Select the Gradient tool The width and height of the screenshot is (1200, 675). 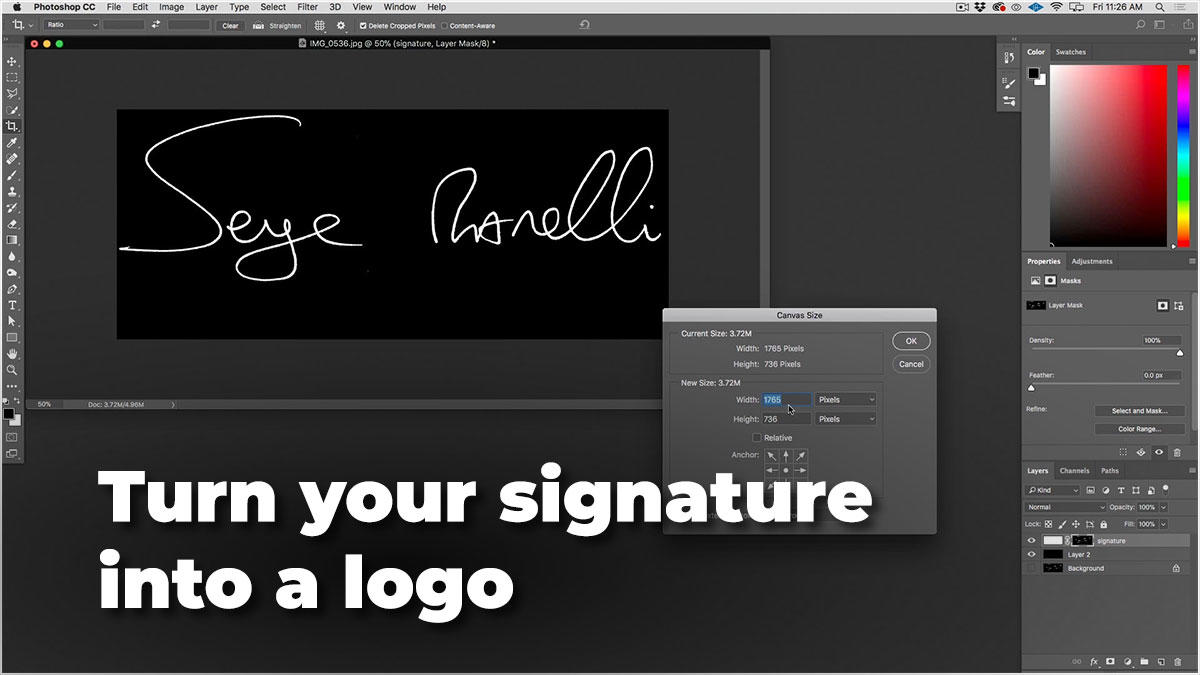12,240
